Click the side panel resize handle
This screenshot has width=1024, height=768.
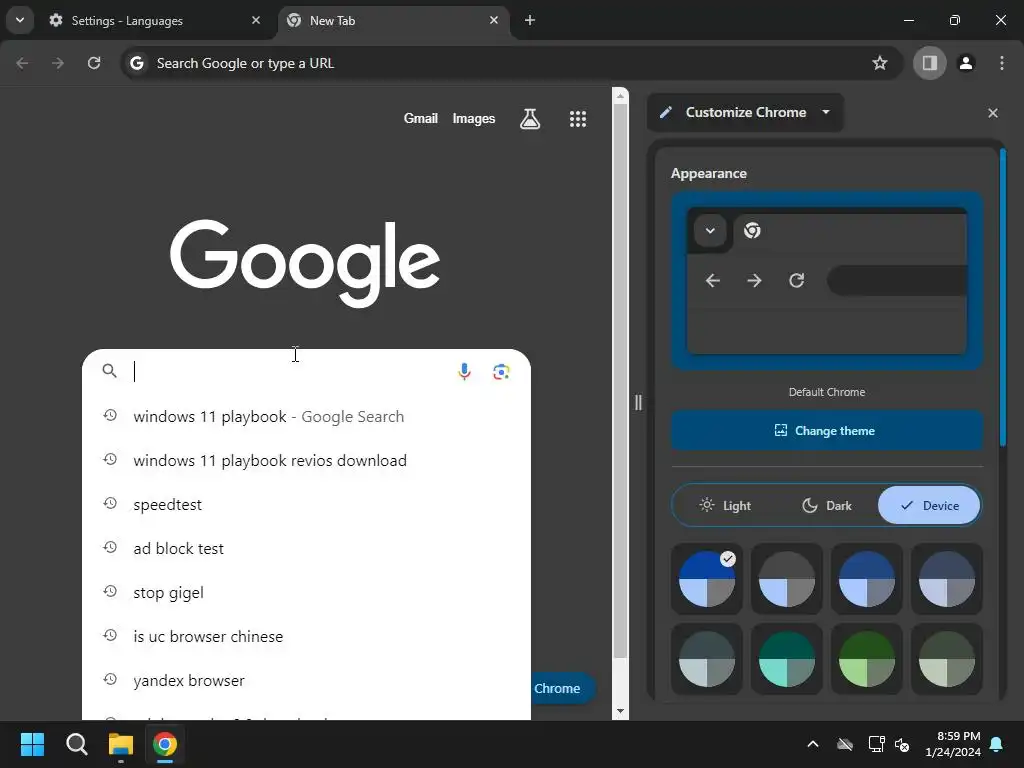tap(638, 402)
